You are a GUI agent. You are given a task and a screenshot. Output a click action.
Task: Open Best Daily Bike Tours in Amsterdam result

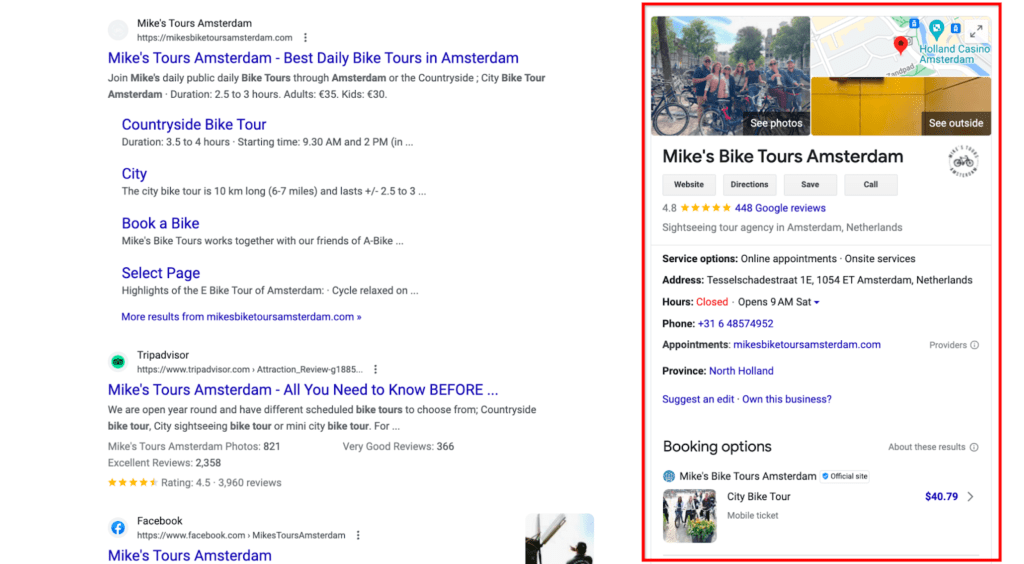point(313,58)
